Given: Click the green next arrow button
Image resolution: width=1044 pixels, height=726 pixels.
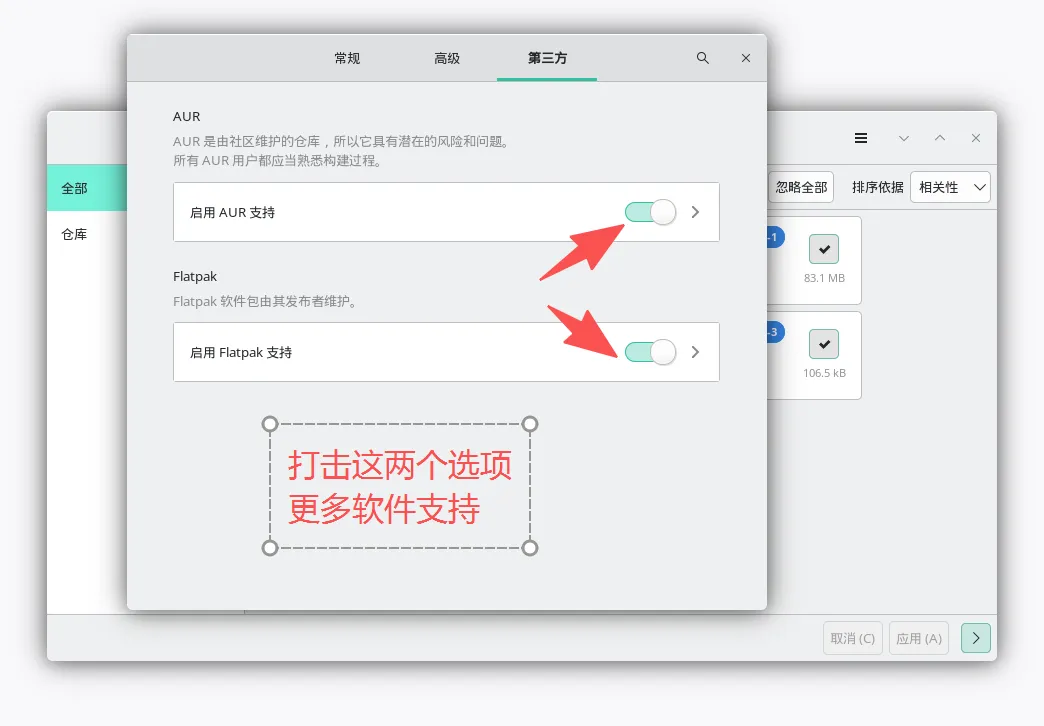Looking at the screenshot, I should pos(975,638).
